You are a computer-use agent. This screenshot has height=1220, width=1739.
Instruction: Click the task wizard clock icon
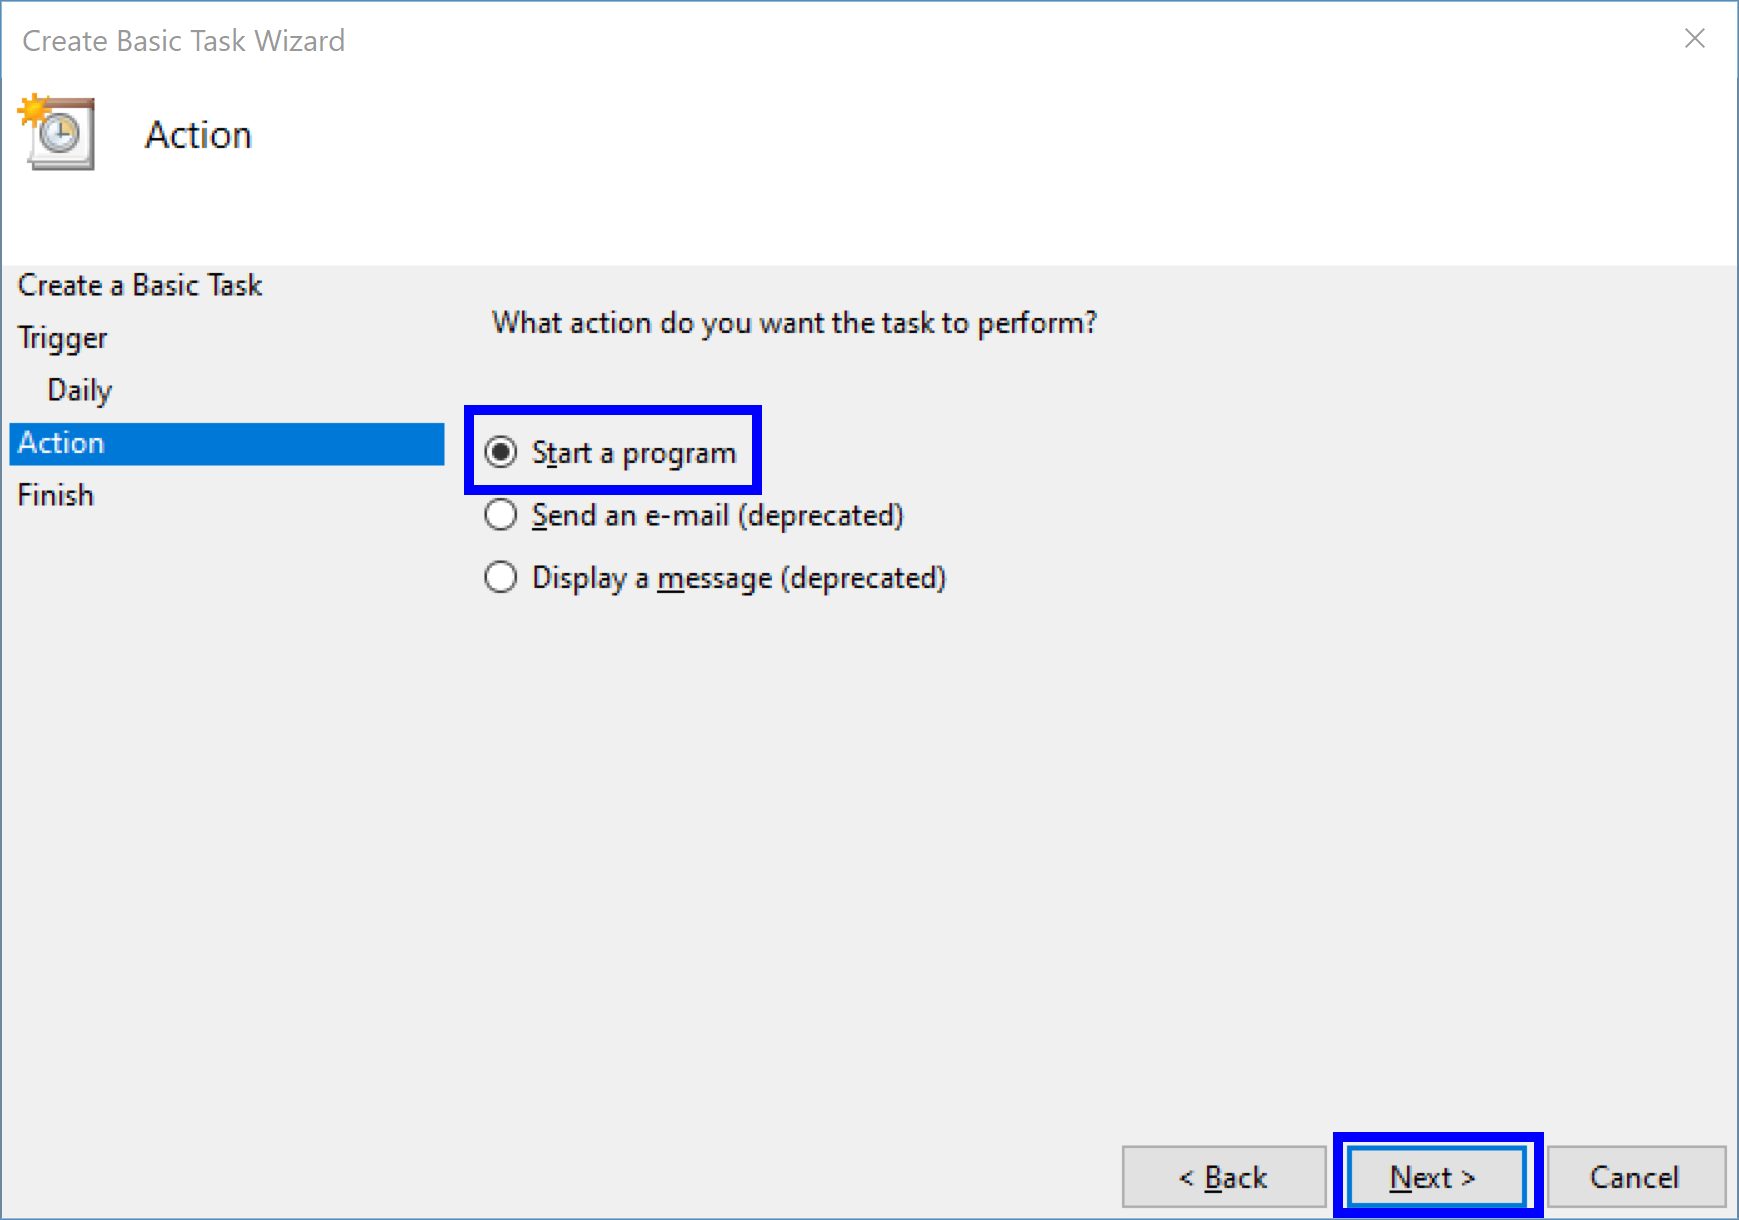(58, 133)
